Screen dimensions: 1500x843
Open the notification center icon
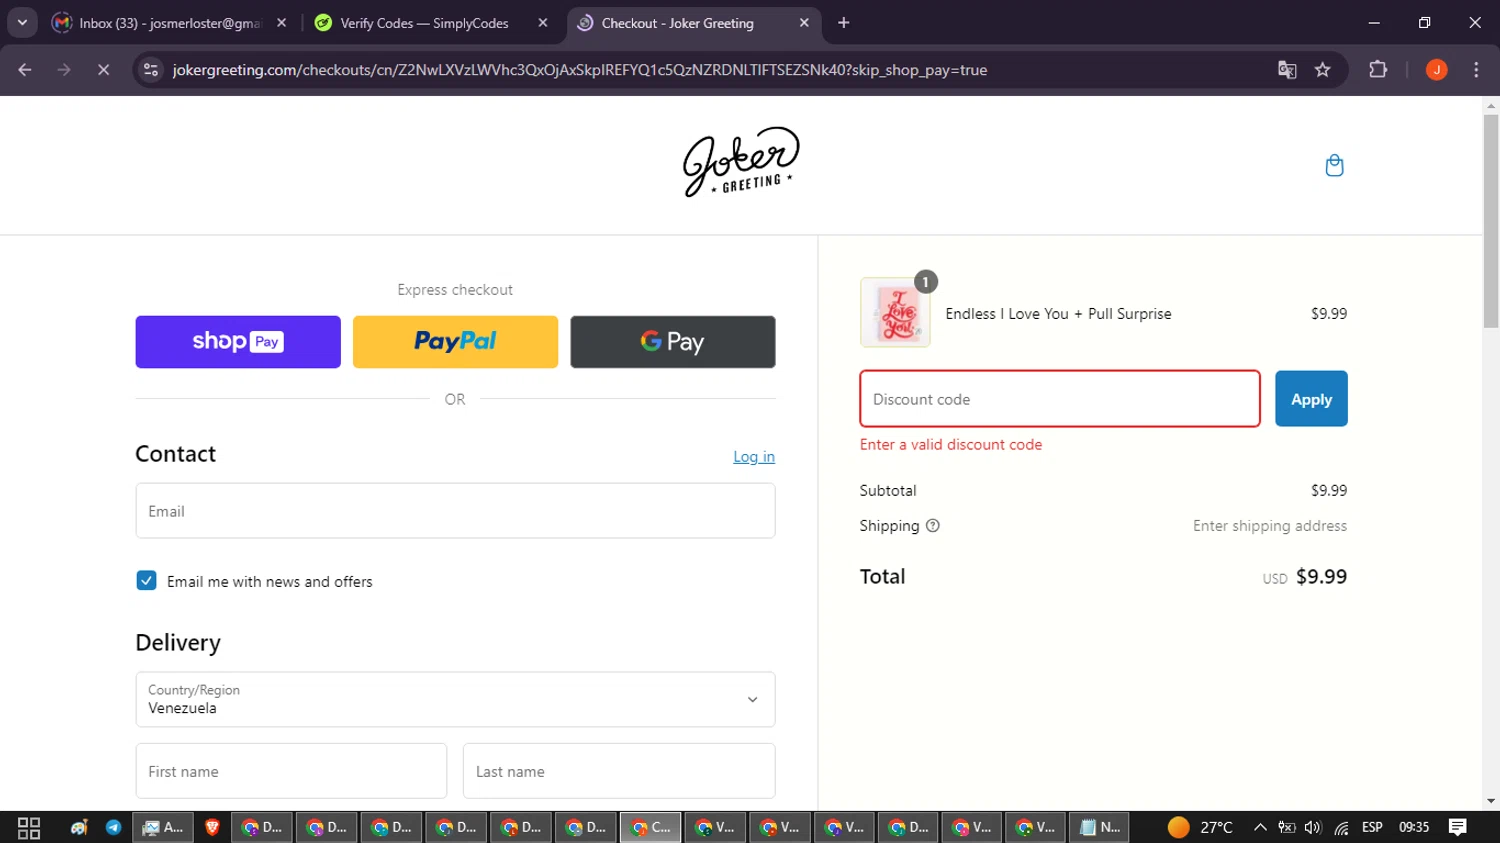pos(1458,828)
